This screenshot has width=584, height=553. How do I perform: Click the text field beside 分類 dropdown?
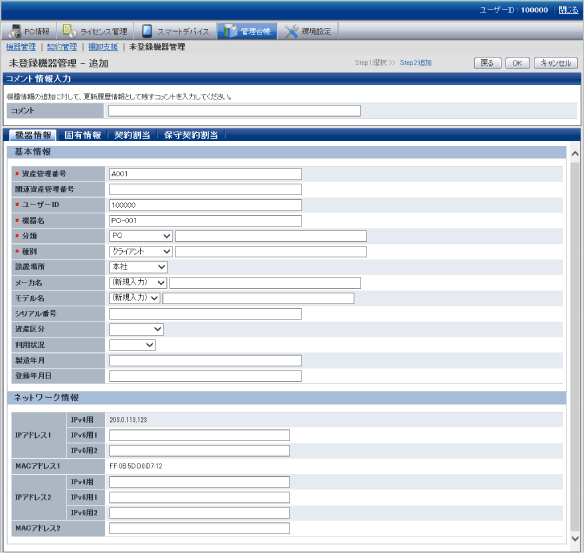[x=271, y=236]
